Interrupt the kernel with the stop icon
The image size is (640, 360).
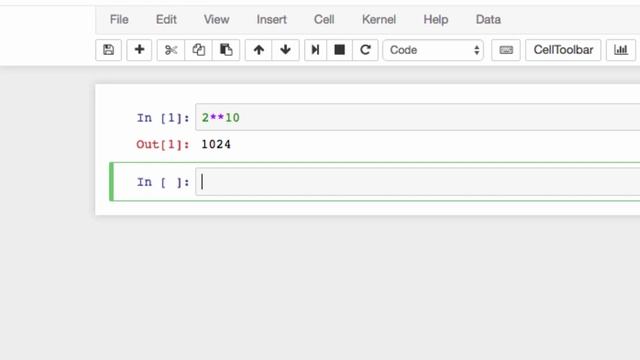tap(340, 50)
